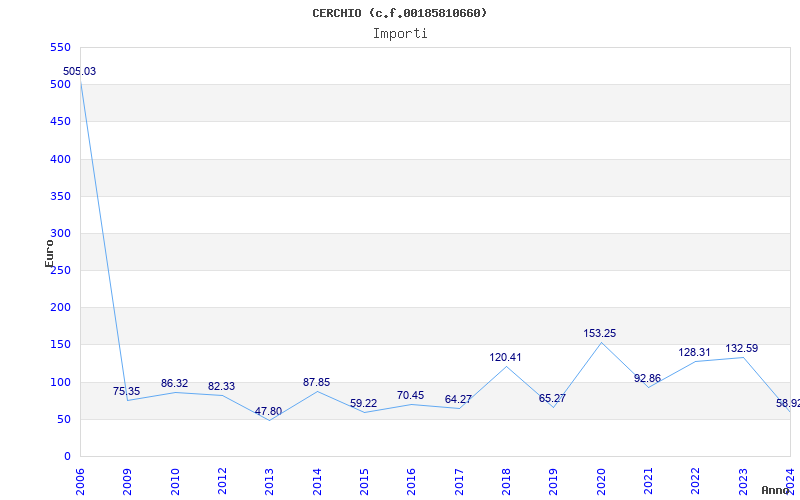Click year 2012 on x-axis
This screenshot has width=800, height=500.
click(x=222, y=481)
